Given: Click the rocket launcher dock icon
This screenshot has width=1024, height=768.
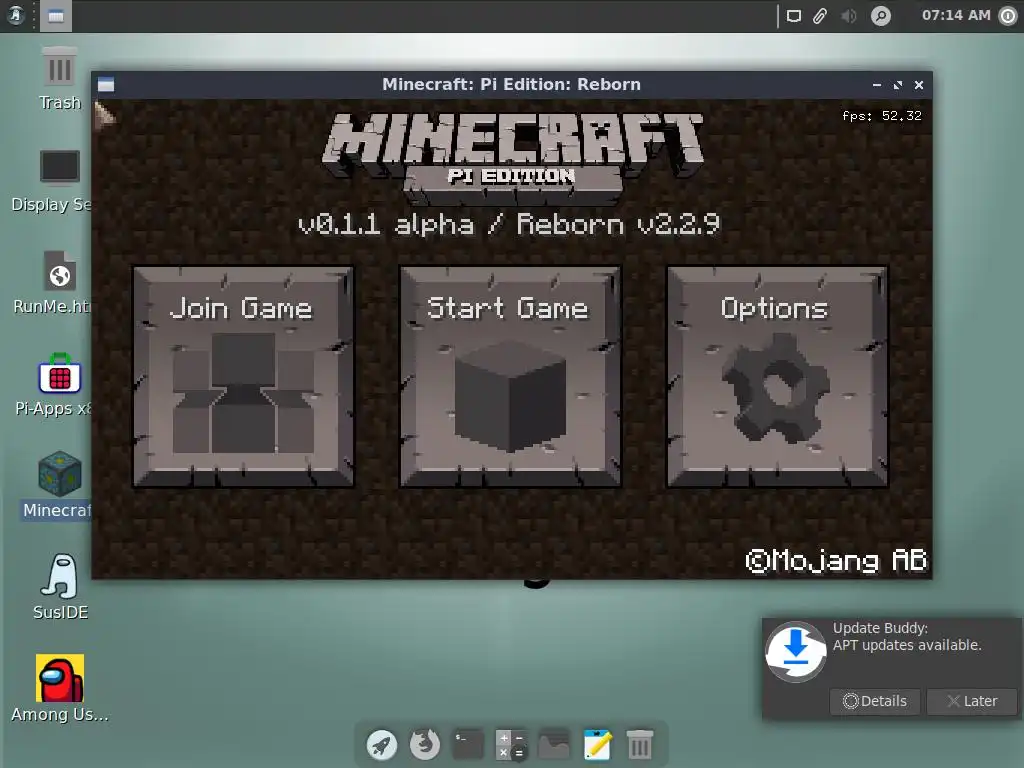Looking at the screenshot, I should pos(381,744).
